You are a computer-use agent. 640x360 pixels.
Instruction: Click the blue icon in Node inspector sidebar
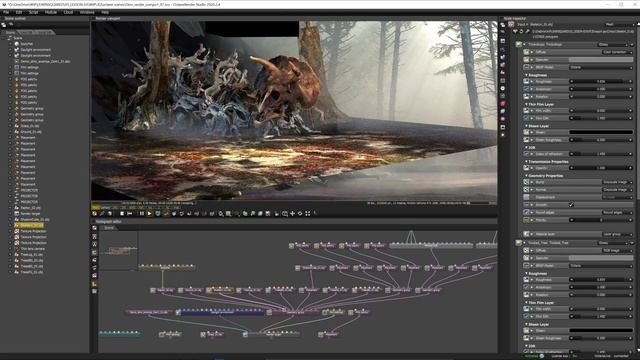pos(502,111)
